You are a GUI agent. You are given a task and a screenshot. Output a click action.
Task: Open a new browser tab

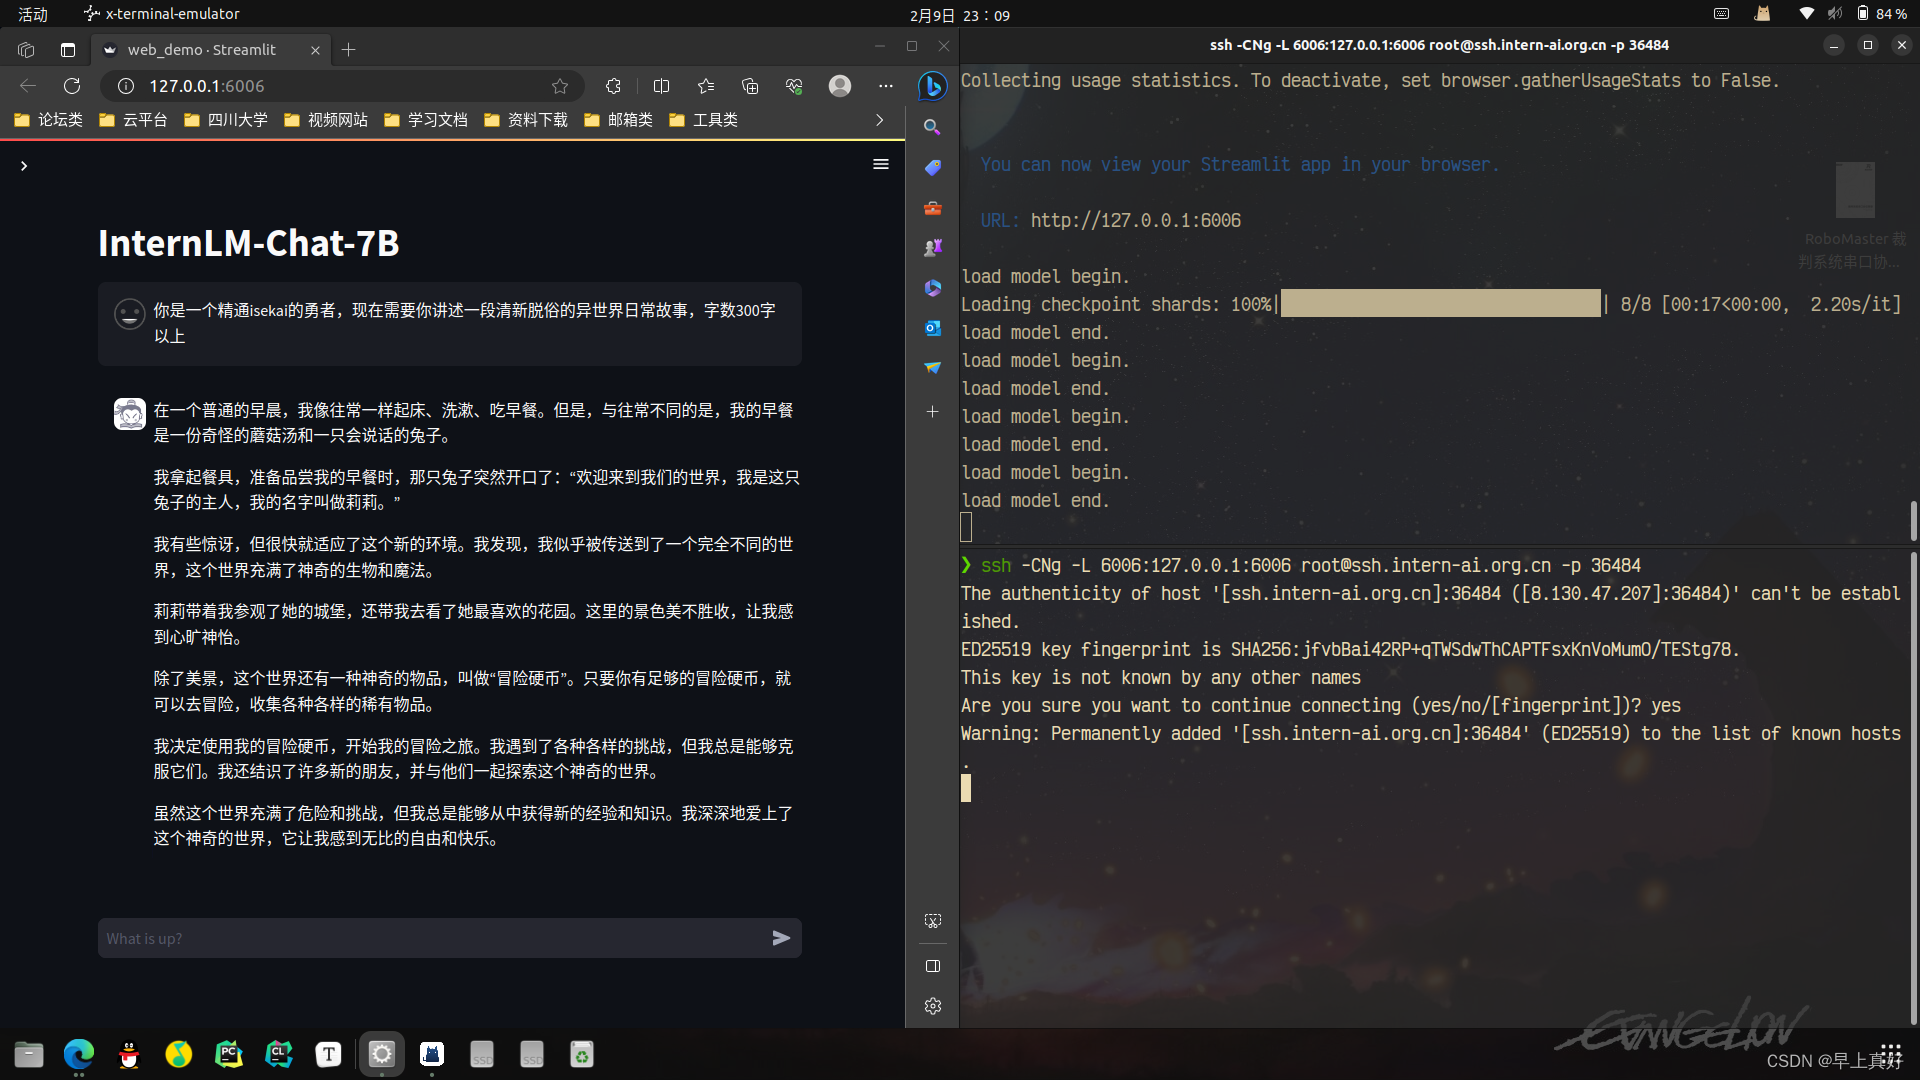[x=348, y=50]
